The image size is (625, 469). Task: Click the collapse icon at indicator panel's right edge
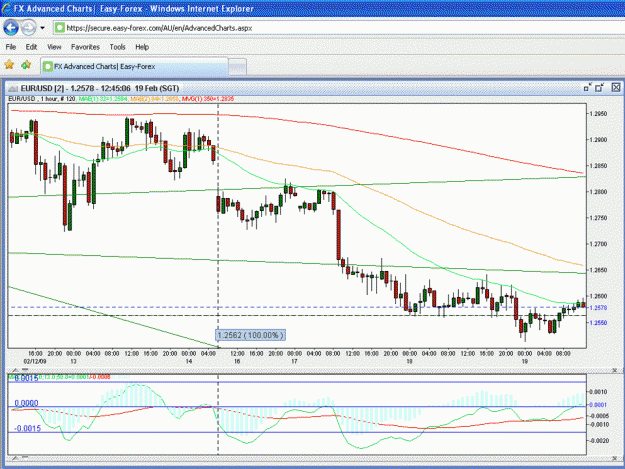point(615,370)
